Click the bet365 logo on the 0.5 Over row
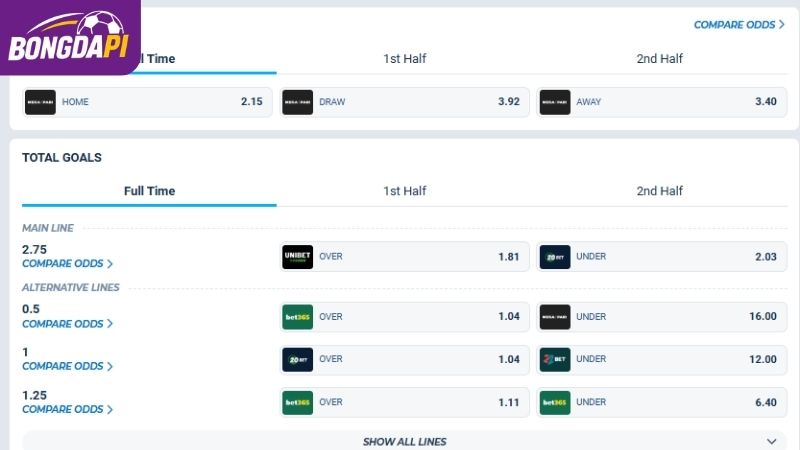The height and width of the screenshot is (450, 800). pos(297,317)
